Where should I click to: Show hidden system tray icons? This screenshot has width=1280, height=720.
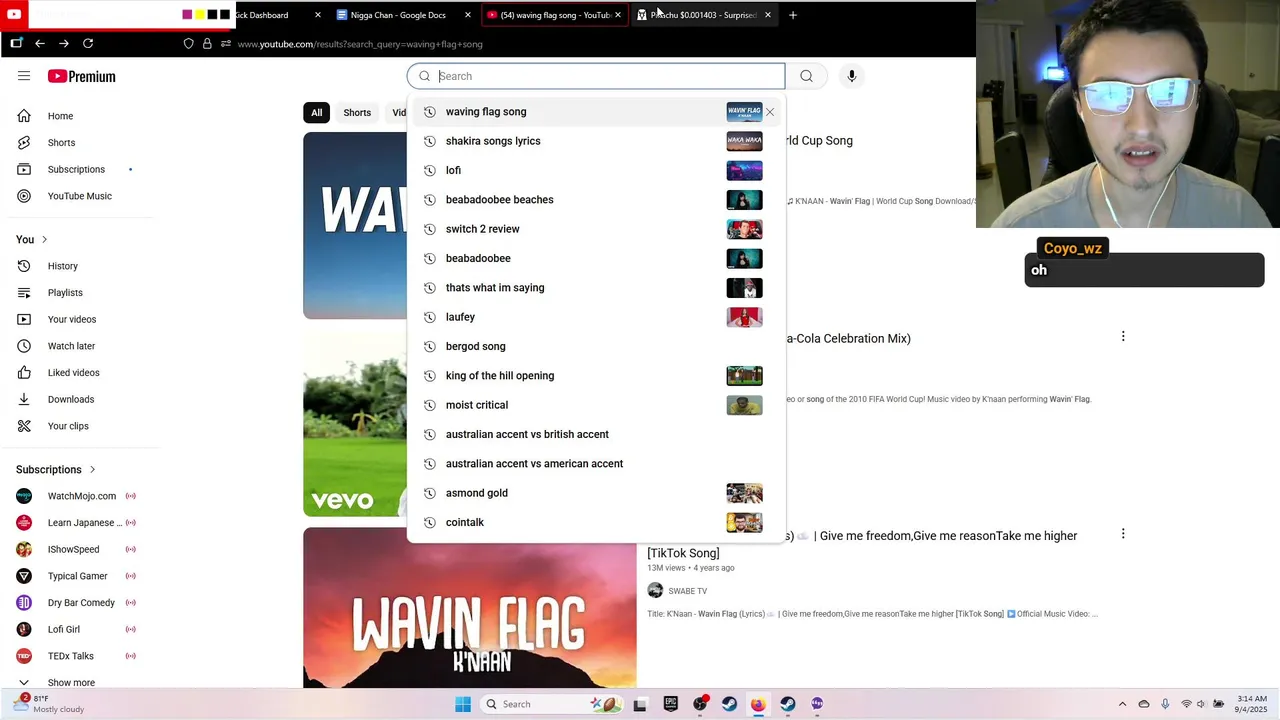click(x=1122, y=704)
